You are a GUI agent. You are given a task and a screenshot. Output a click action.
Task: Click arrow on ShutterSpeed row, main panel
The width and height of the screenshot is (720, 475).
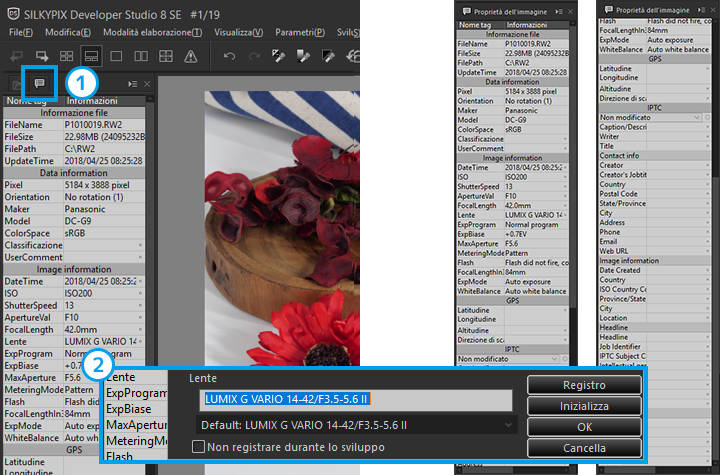(x=140, y=305)
